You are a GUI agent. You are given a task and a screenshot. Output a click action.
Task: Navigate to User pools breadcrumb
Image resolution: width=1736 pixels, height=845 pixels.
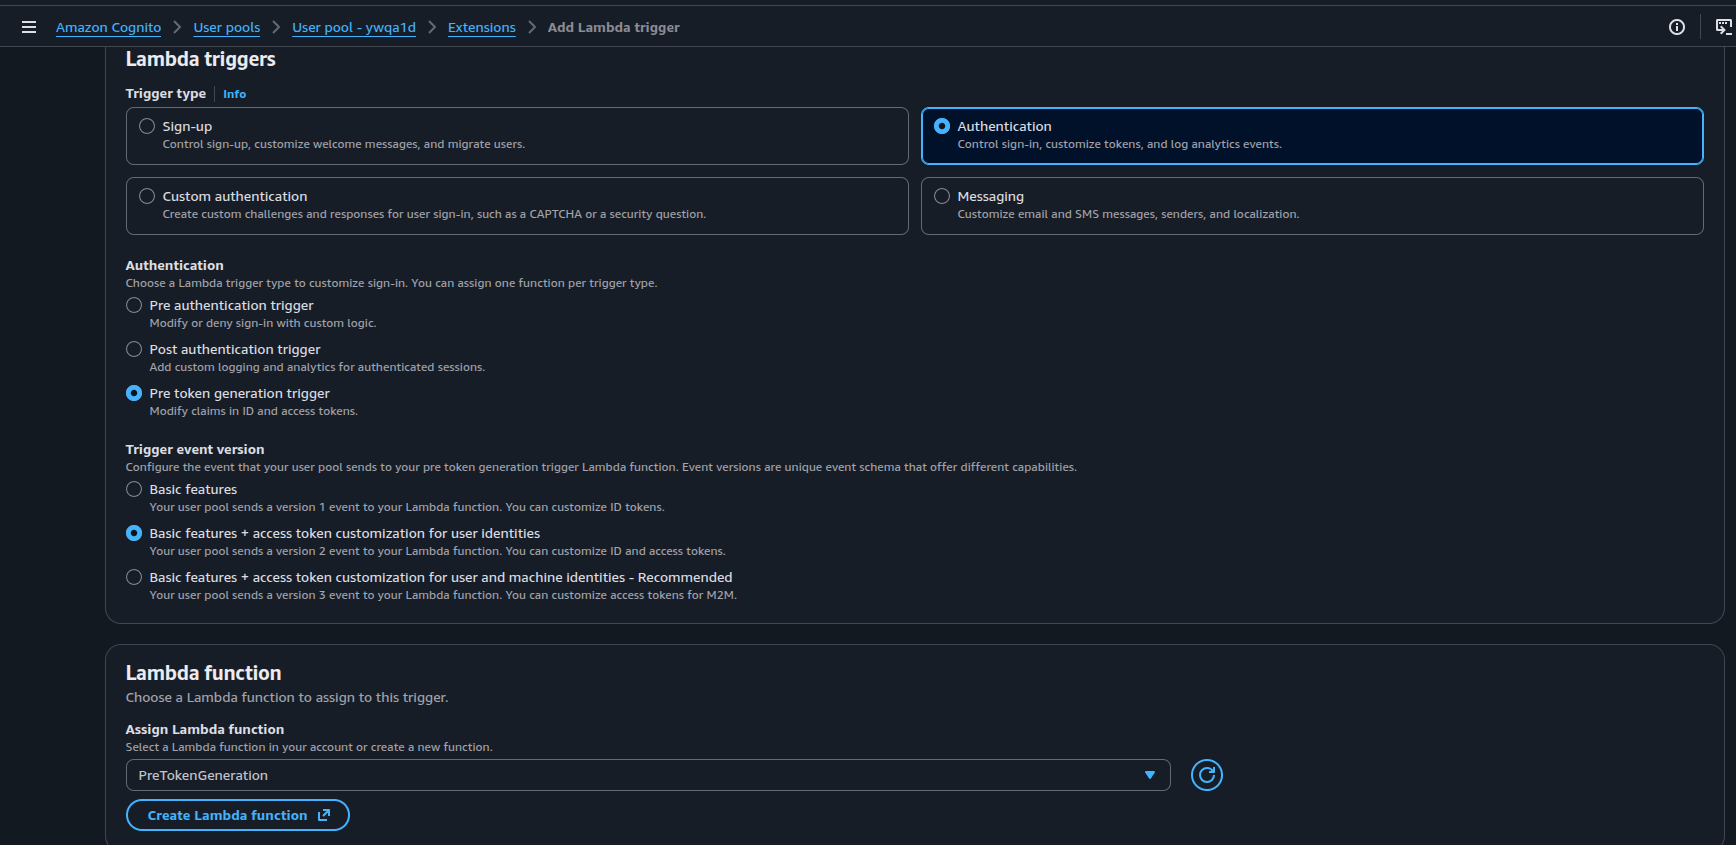(226, 28)
